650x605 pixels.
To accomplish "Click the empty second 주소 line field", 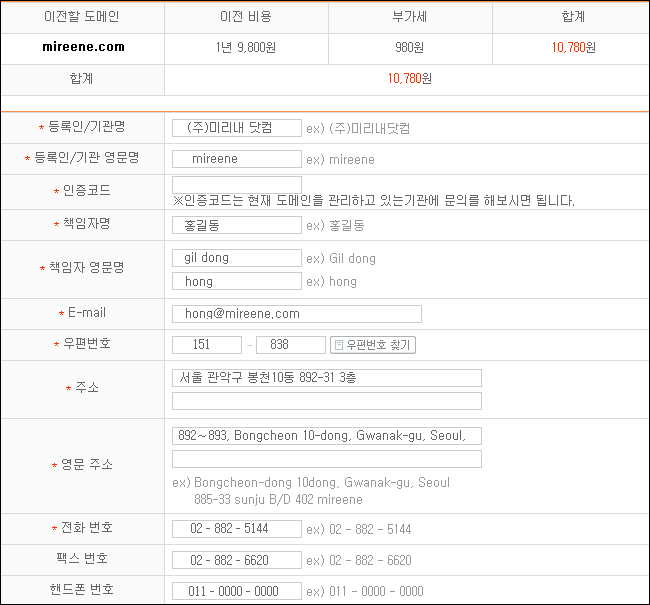I will 327,401.
